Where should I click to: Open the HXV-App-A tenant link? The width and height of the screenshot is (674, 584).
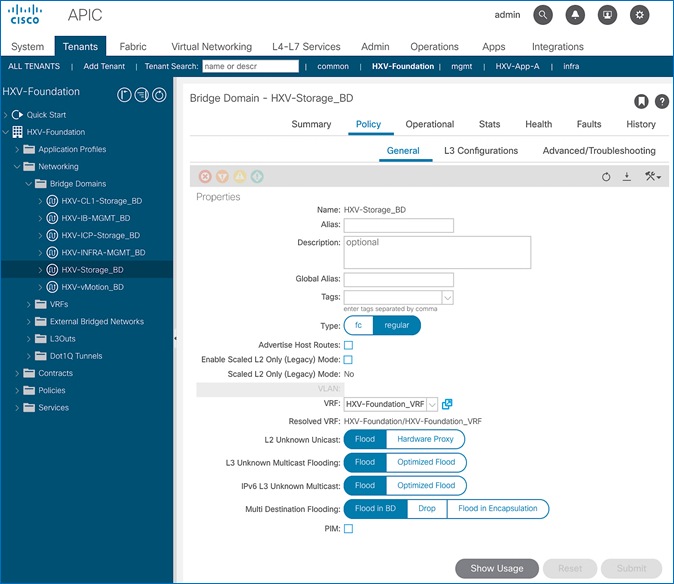coord(517,66)
